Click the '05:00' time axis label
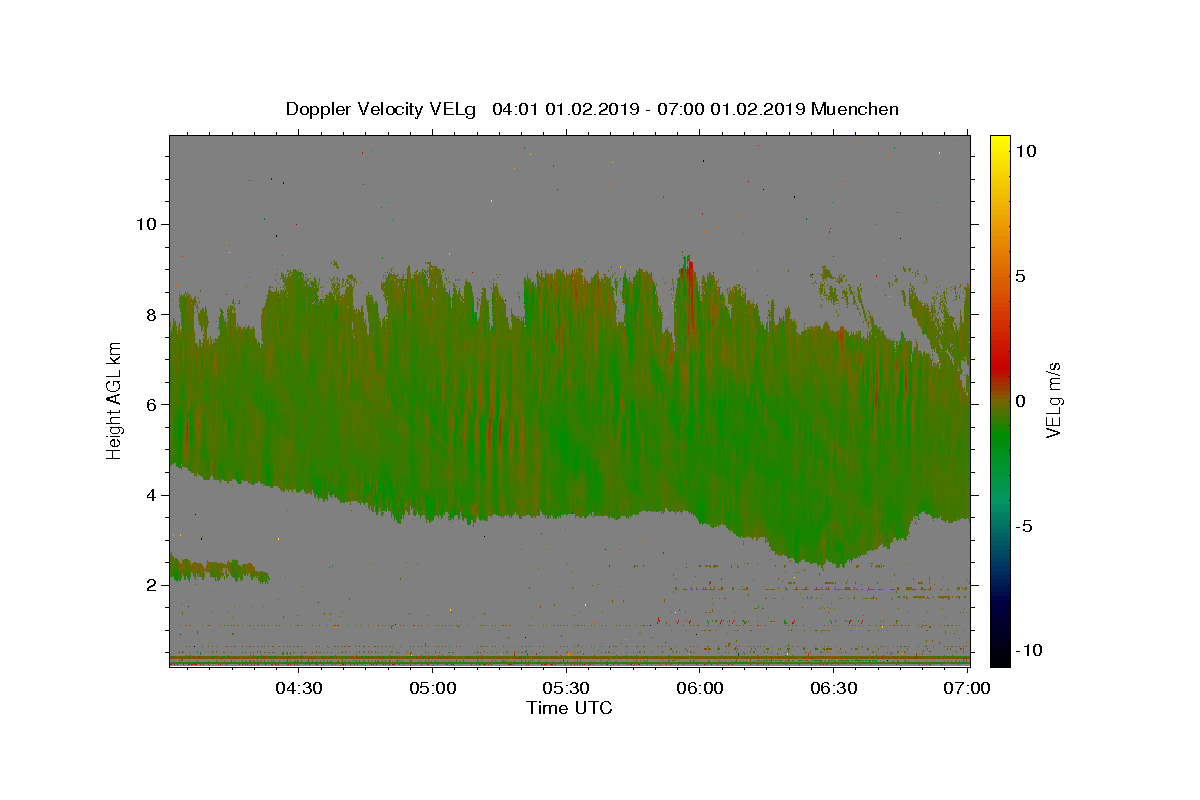This screenshot has width=1200, height=800. [433, 688]
